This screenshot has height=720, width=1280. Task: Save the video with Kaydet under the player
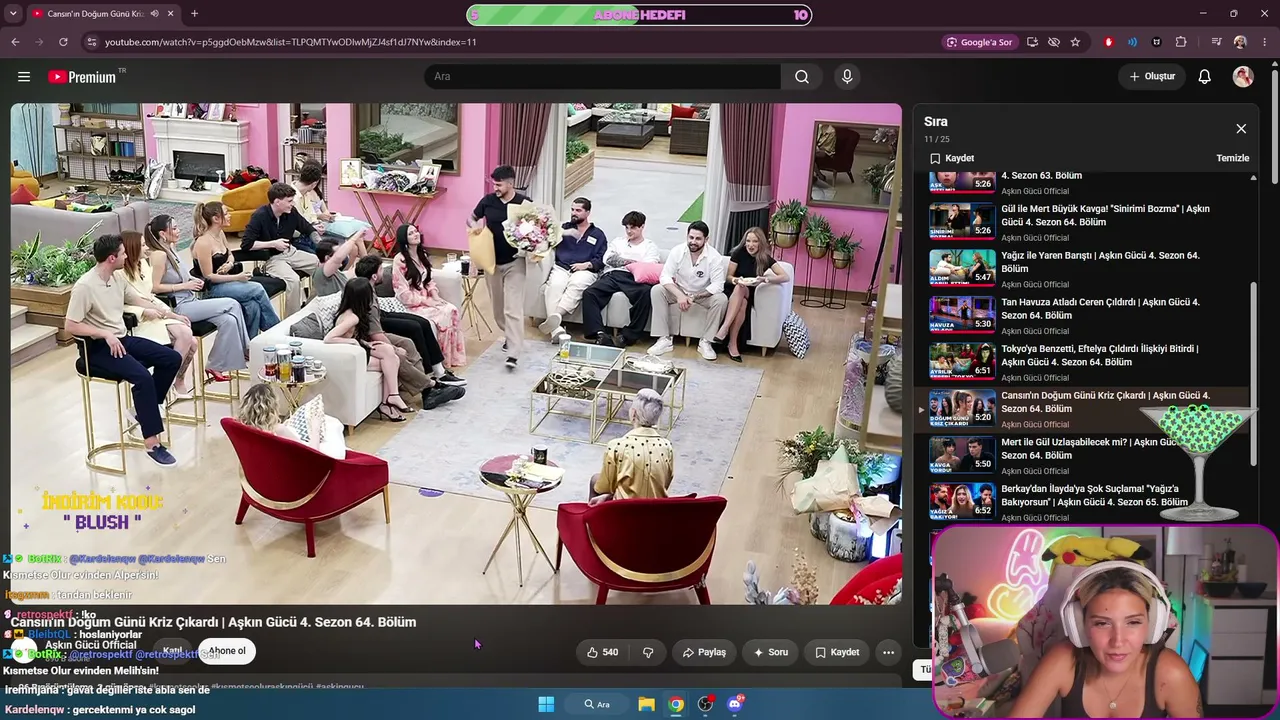pyautogui.click(x=837, y=652)
